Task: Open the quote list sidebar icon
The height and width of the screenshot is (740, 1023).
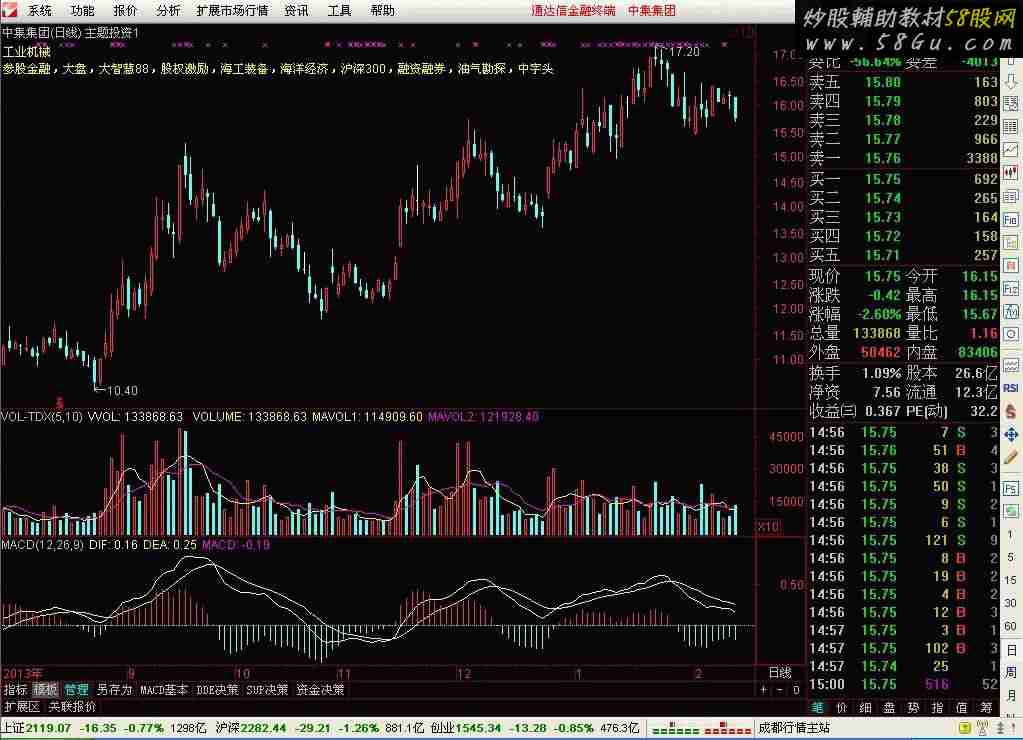Action: click(1011, 103)
